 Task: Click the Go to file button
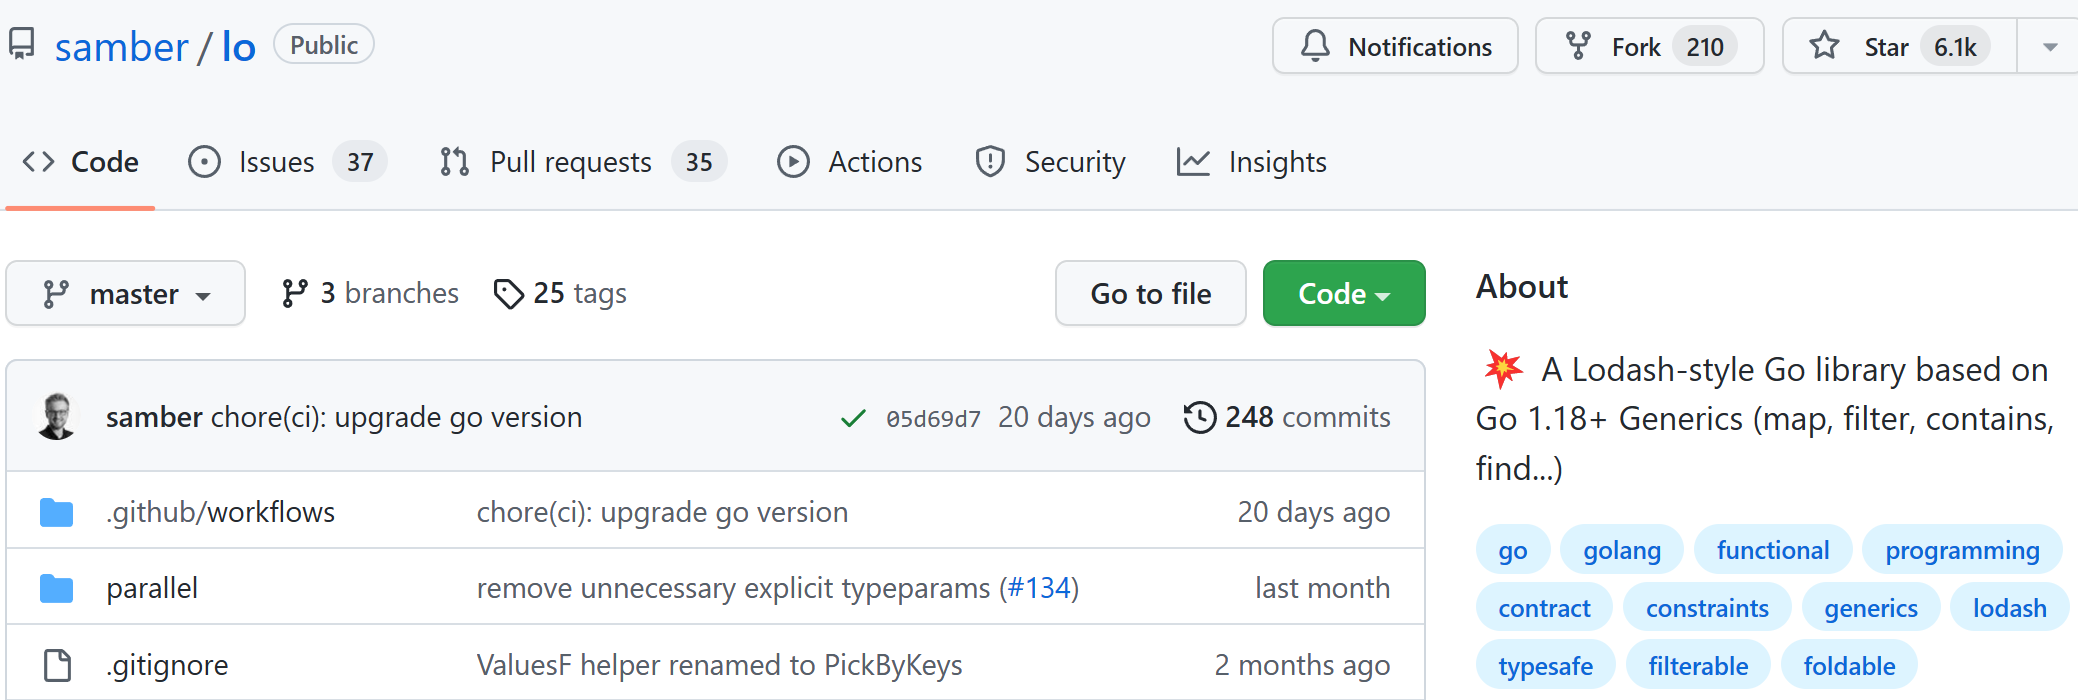pos(1151,293)
